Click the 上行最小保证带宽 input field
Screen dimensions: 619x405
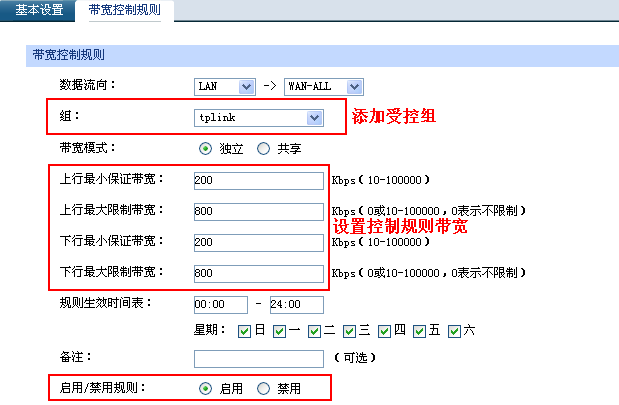(x=259, y=181)
